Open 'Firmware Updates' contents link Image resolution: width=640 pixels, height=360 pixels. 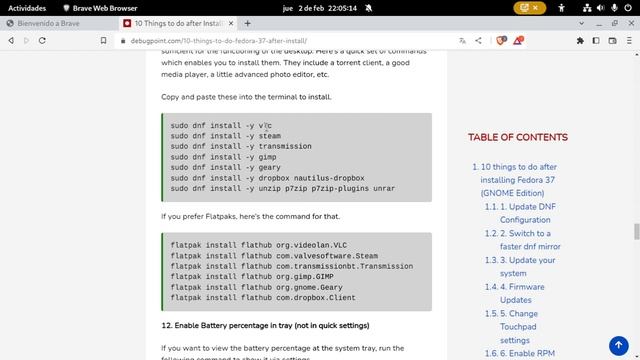[x=515, y=293]
